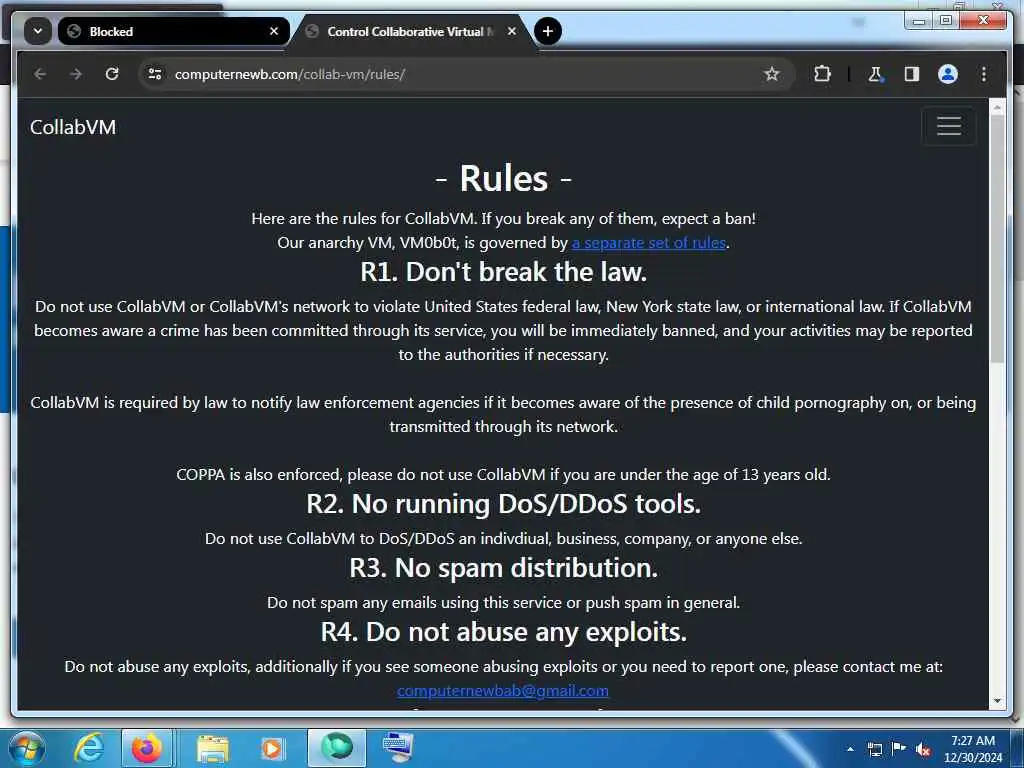This screenshot has height=768, width=1024.
Task: Open the tab search dropdown arrow
Action: point(38,31)
